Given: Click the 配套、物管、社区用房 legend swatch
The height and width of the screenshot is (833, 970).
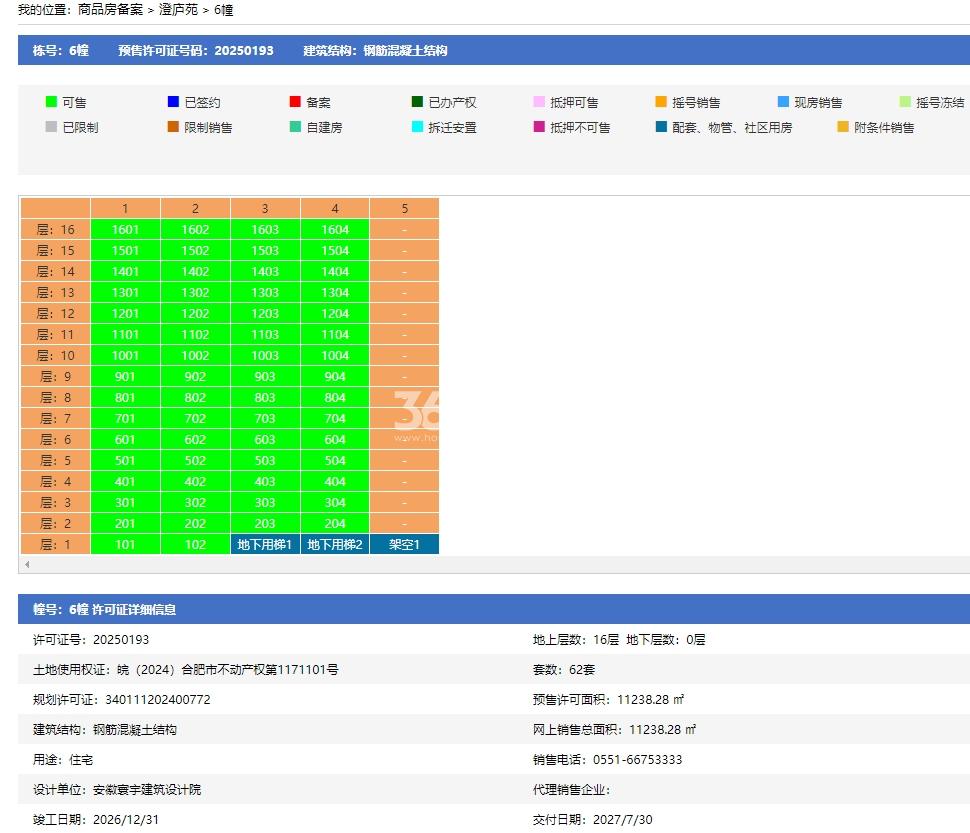Looking at the screenshot, I should 661,126.
